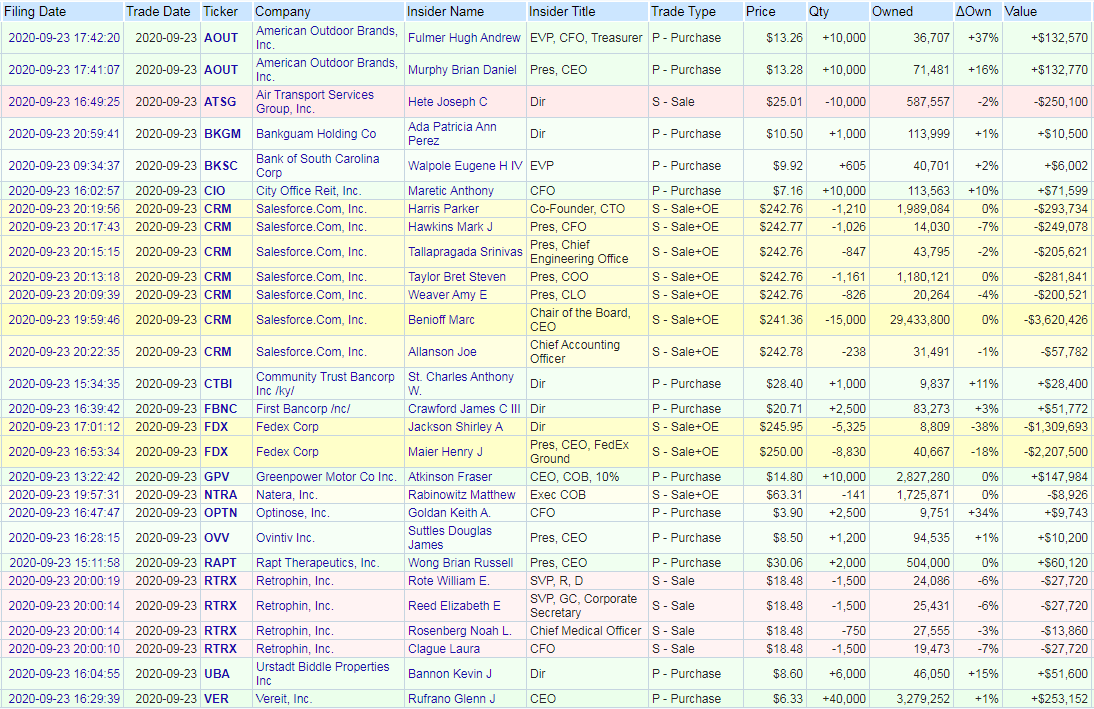Screen dimensions: 1094x709
Task: Open FBNC ticker link
Action: pos(220,409)
